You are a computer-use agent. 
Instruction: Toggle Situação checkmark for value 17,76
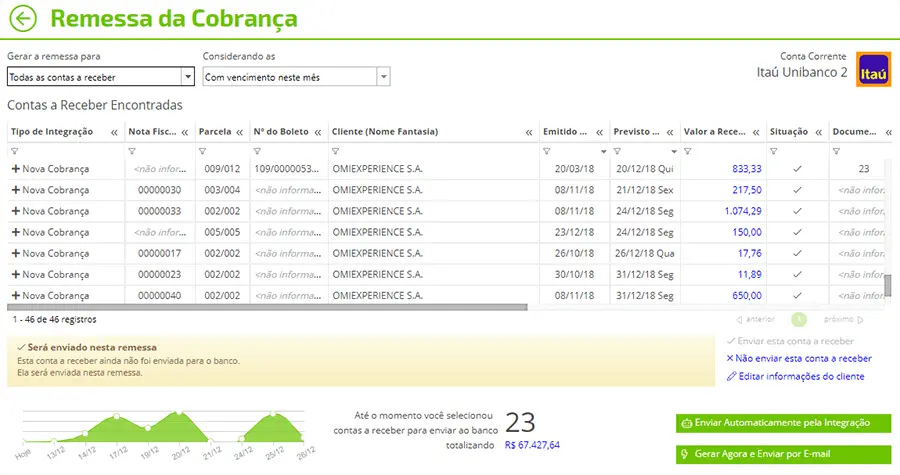click(x=797, y=253)
